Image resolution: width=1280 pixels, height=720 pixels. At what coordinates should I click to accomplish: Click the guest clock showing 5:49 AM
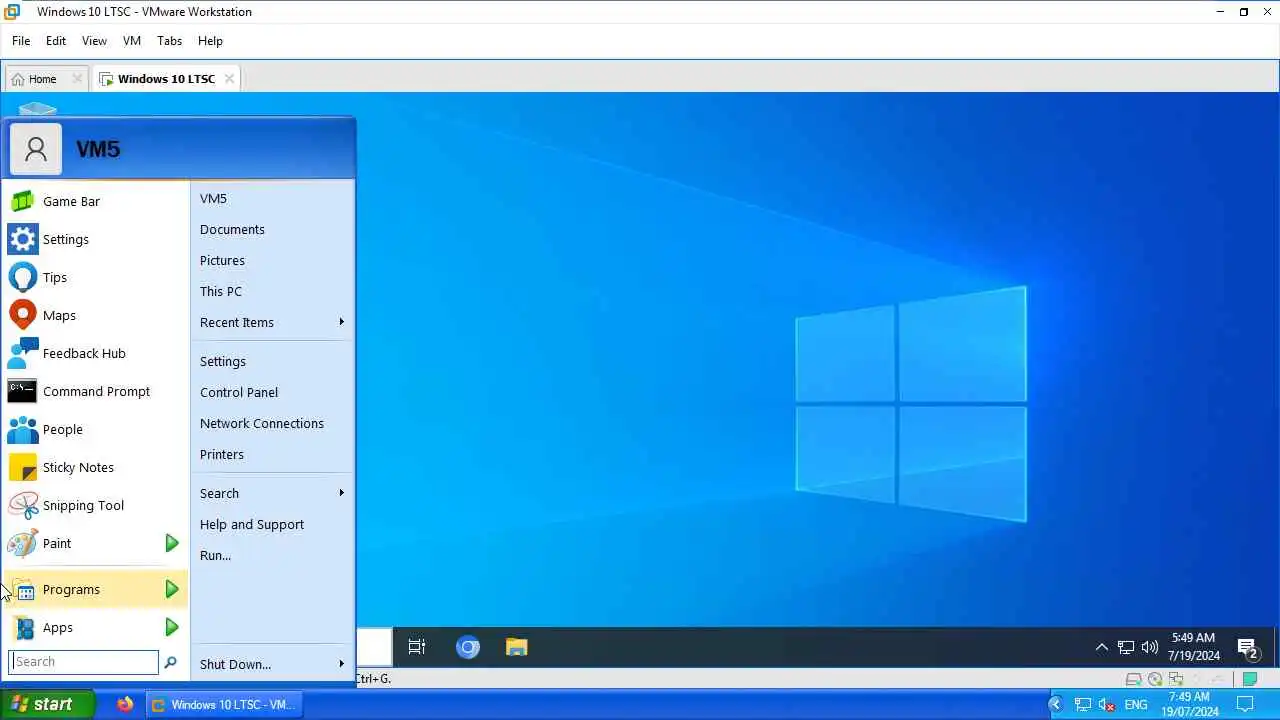pyautogui.click(x=1193, y=647)
